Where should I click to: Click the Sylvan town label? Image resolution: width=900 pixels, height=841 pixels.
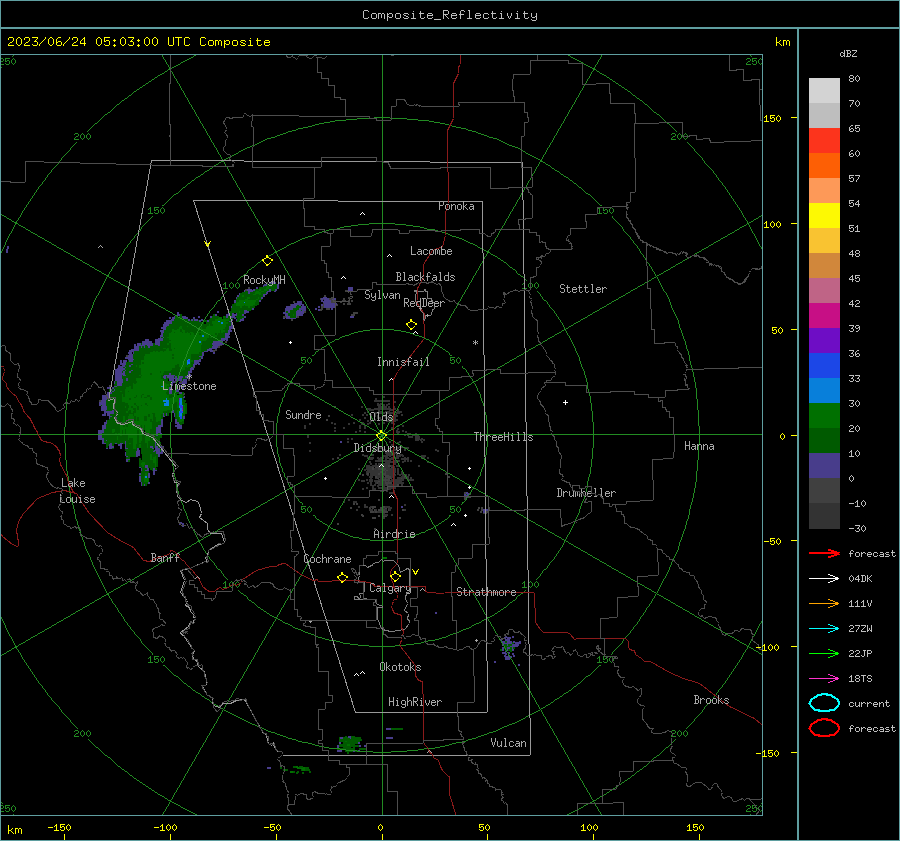click(382, 295)
